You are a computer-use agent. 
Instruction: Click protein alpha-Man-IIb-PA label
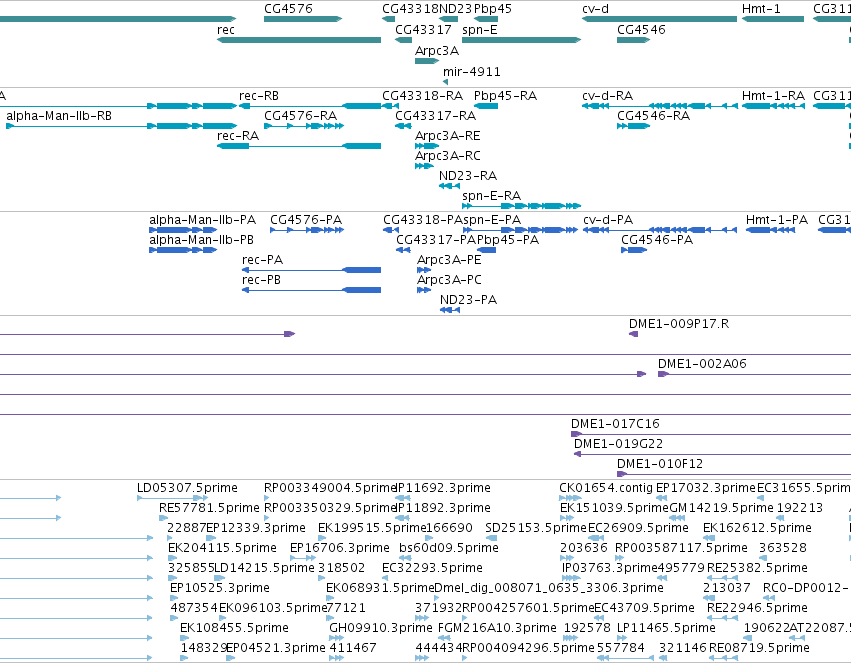202,220
